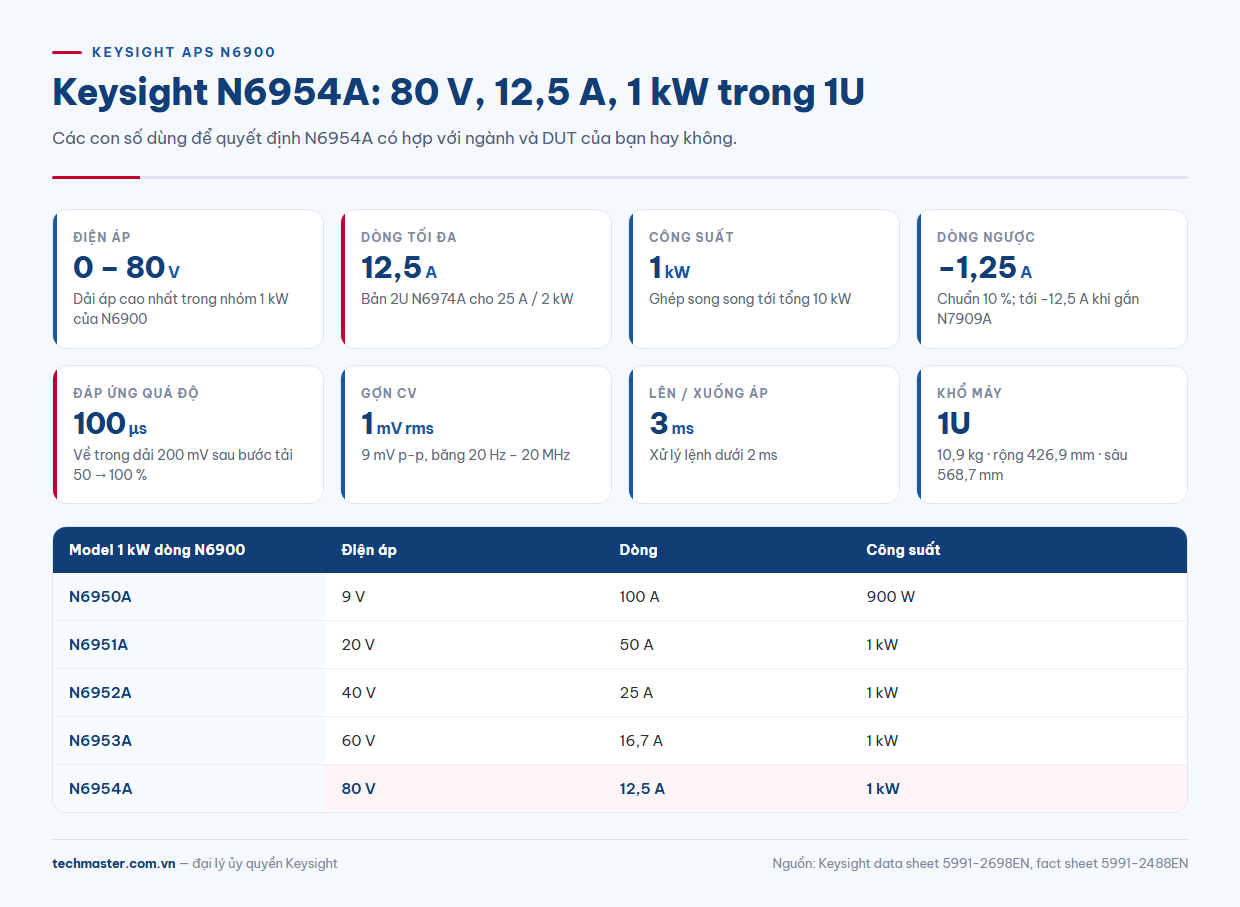Click the GỢN CV card label
Screen dimensions: 1240x907
[389, 393]
